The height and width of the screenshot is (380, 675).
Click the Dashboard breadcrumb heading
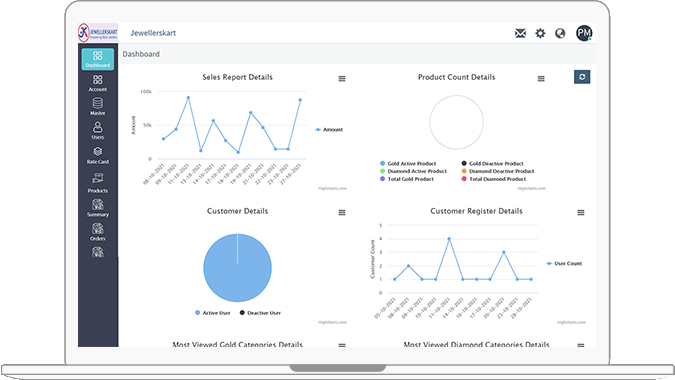(x=141, y=54)
